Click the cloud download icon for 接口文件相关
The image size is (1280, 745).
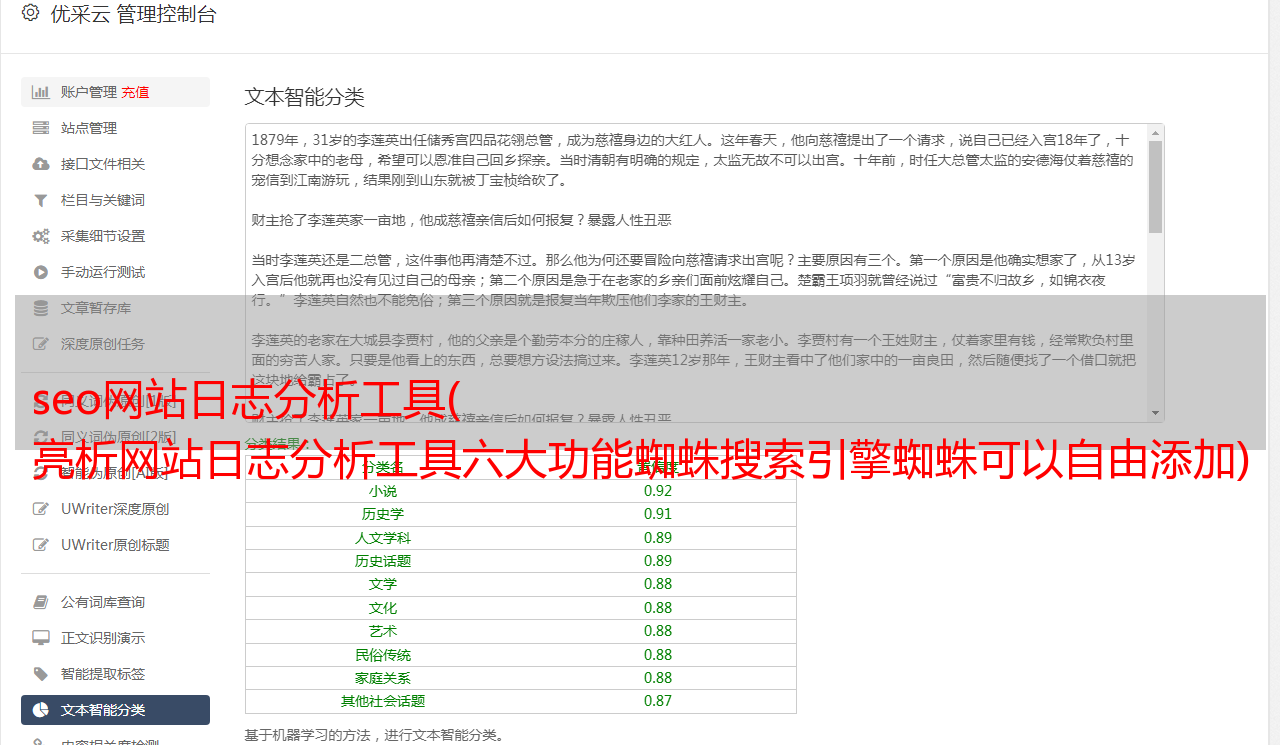pos(41,164)
